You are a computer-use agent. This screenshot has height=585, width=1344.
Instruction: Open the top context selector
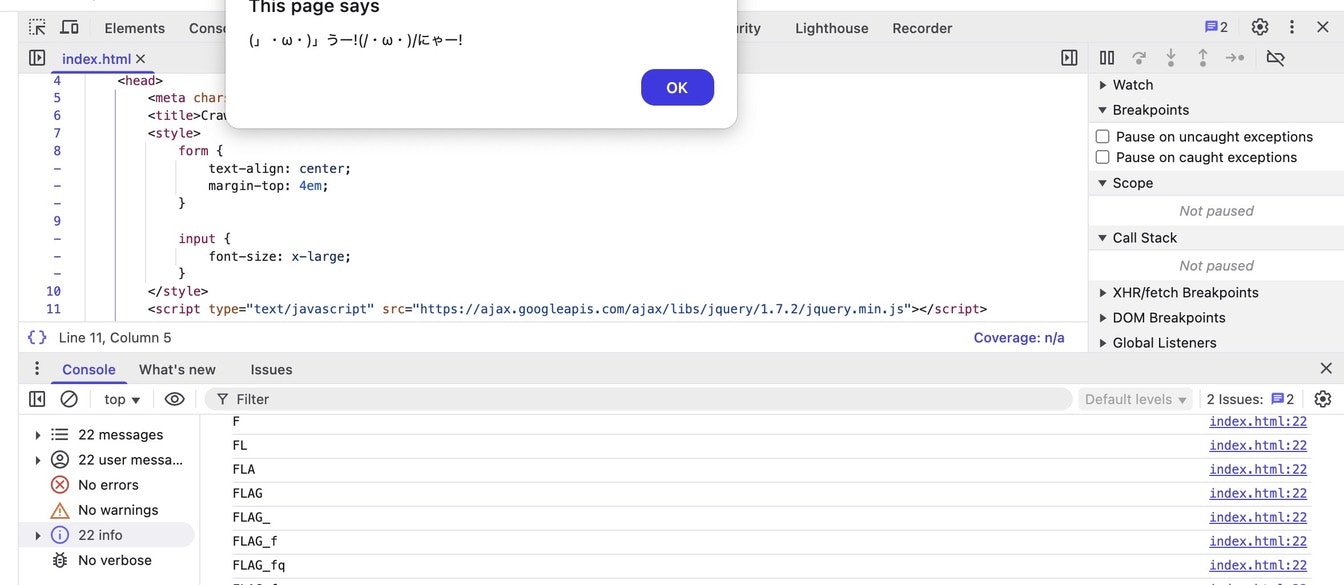pyautogui.click(x=122, y=399)
